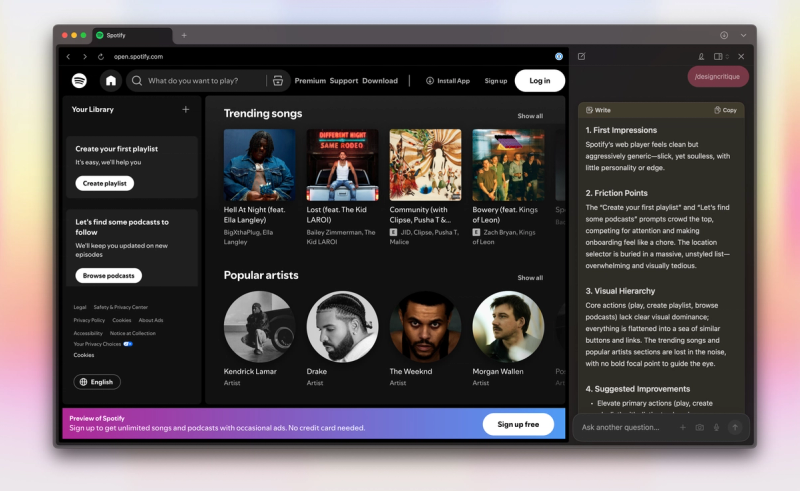Click 'BigXthaPlug, Ella Langley' artist text
Image resolution: width=800 pixels, height=491 pixels.
click(248, 237)
